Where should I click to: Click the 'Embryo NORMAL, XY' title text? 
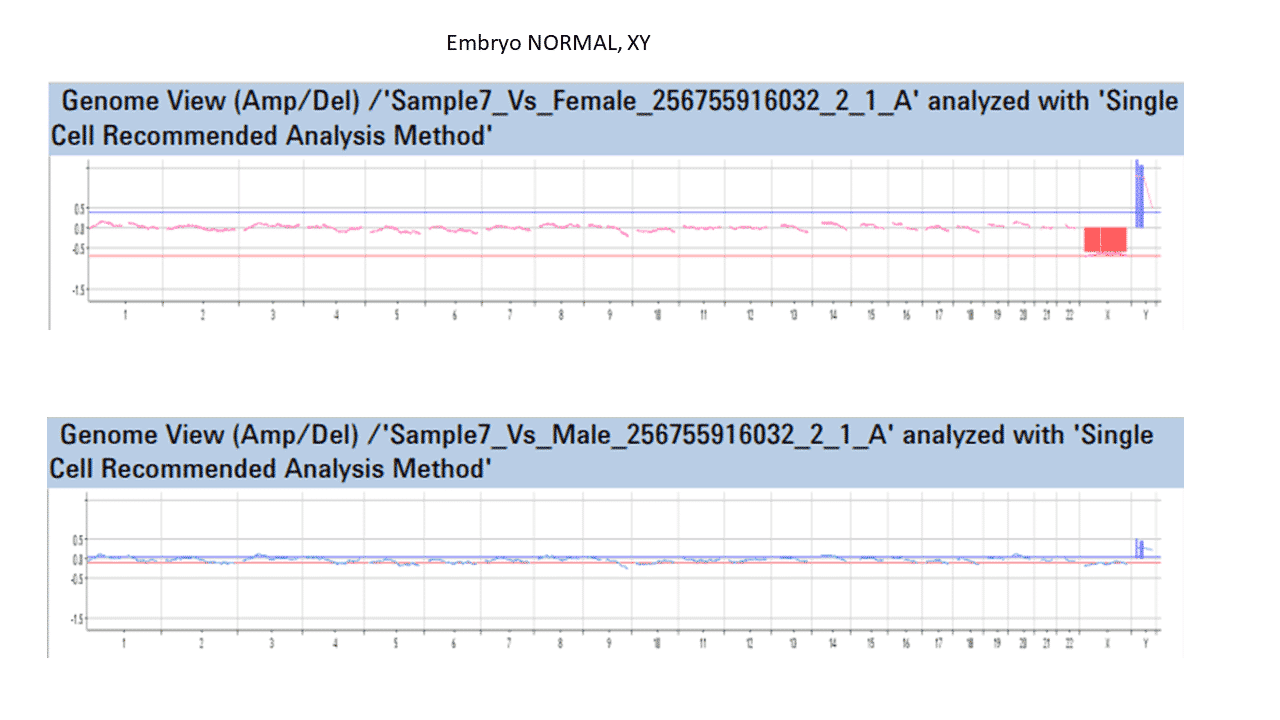[x=549, y=43]
